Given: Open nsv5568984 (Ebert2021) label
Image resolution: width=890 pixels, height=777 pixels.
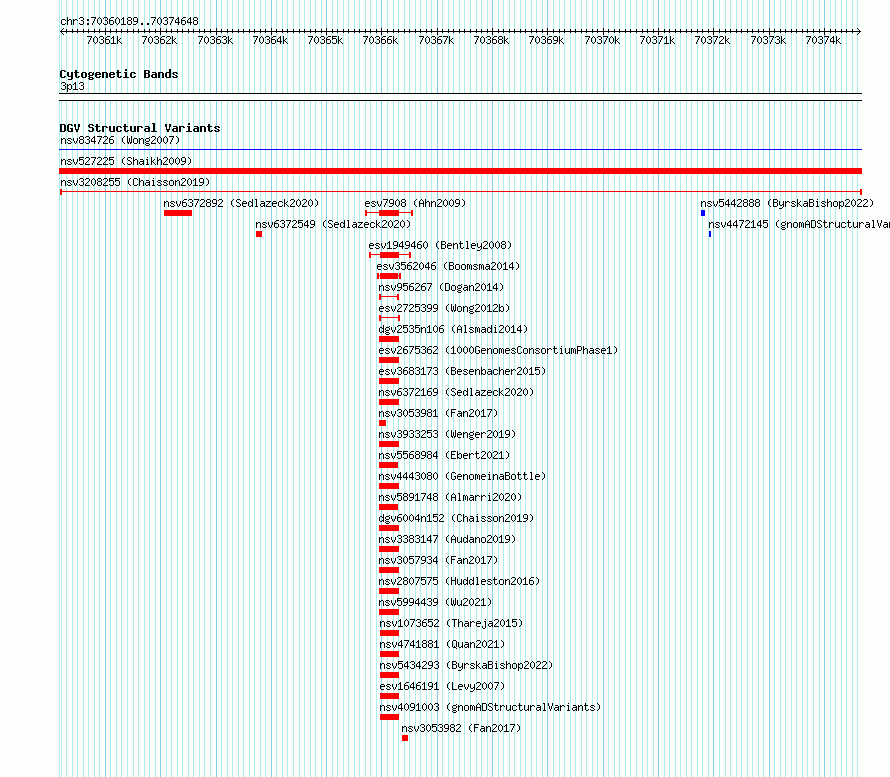Looking at the screenshot, I should coord(444,455).
